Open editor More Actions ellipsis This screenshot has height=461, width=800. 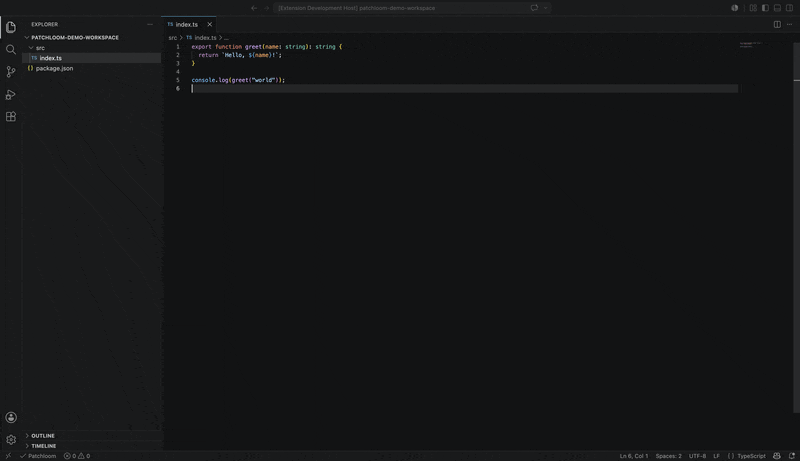(789, 24)
